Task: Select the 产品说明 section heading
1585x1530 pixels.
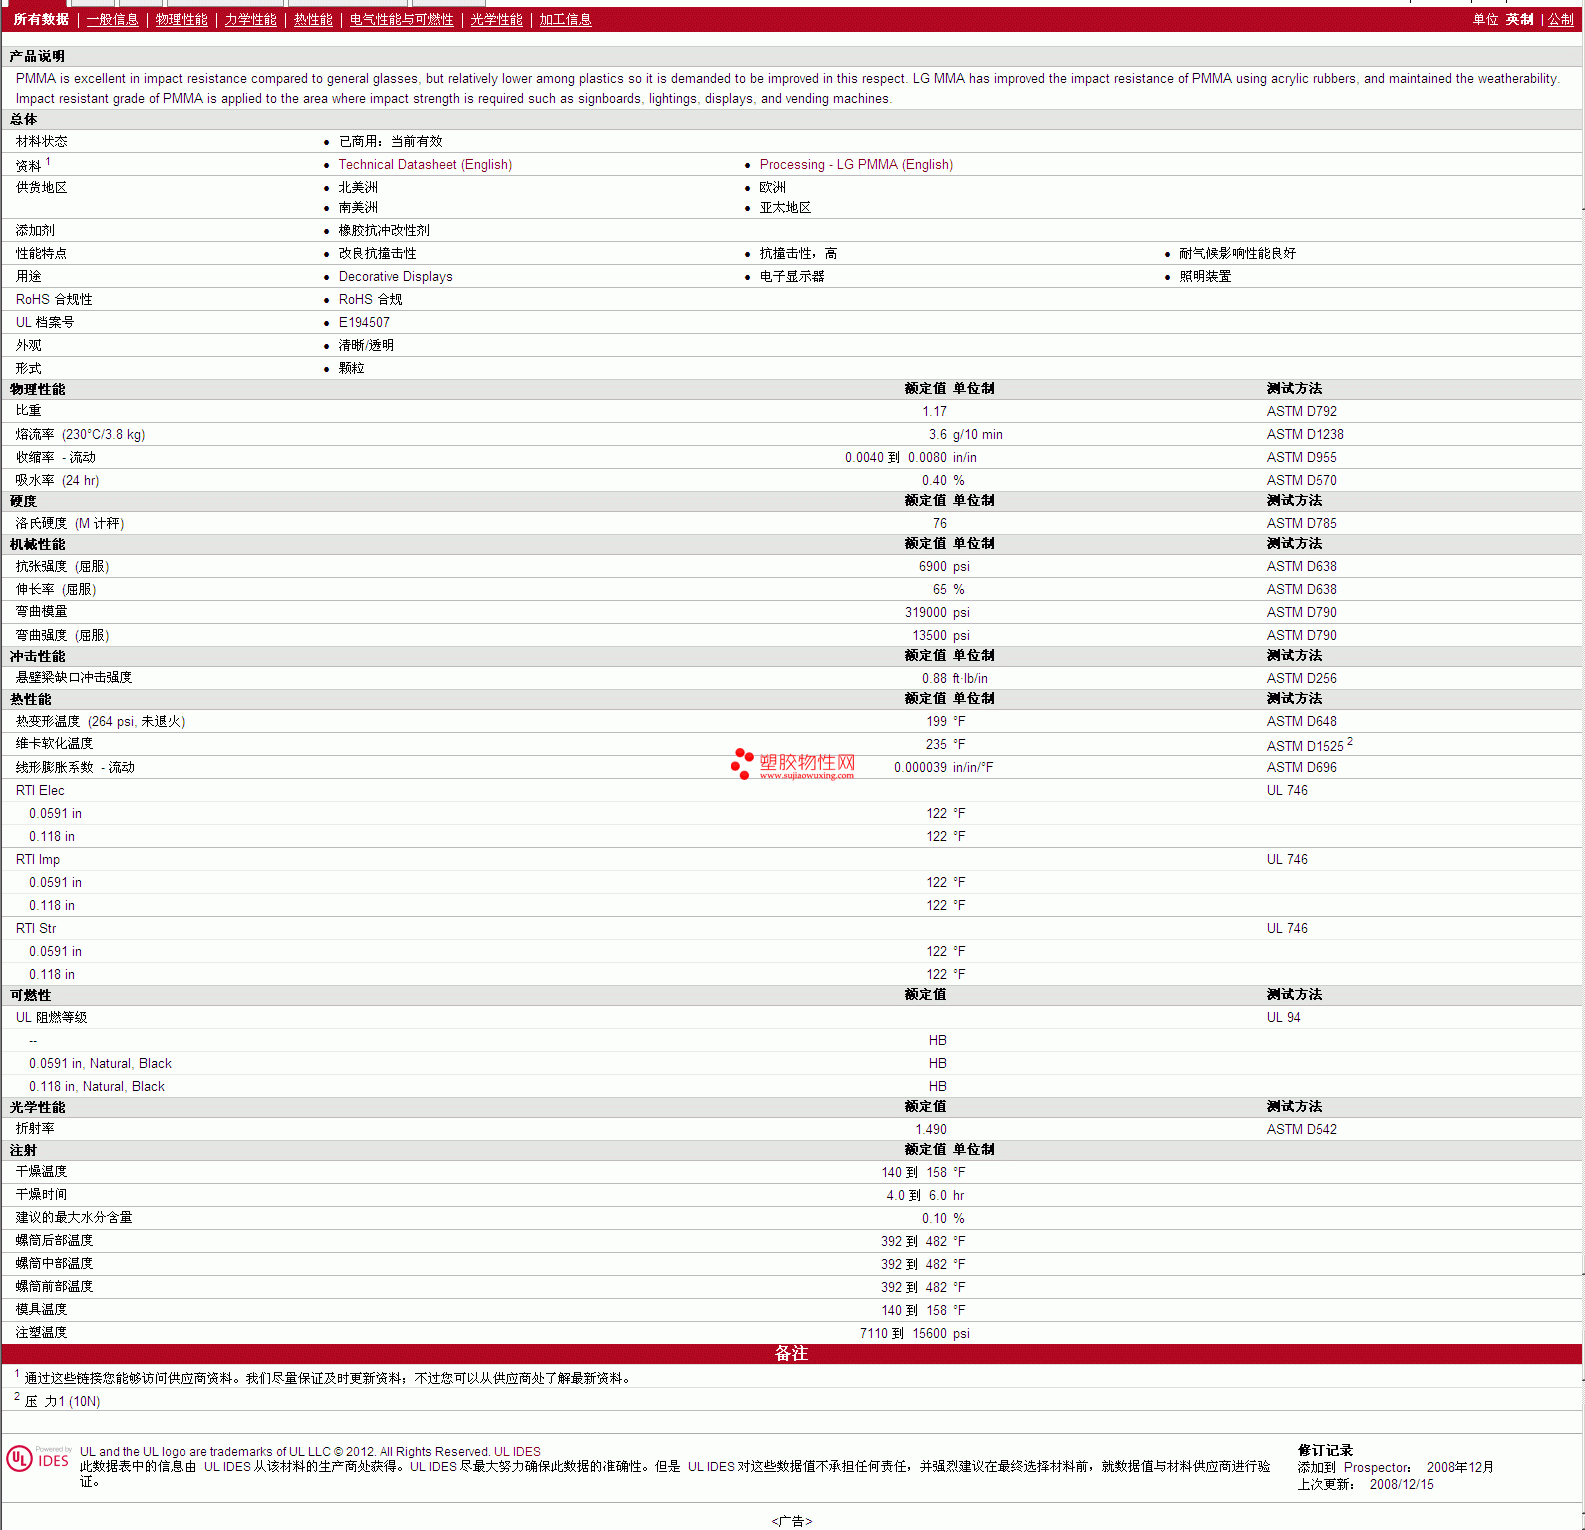Action: click(x=37, y=57)
